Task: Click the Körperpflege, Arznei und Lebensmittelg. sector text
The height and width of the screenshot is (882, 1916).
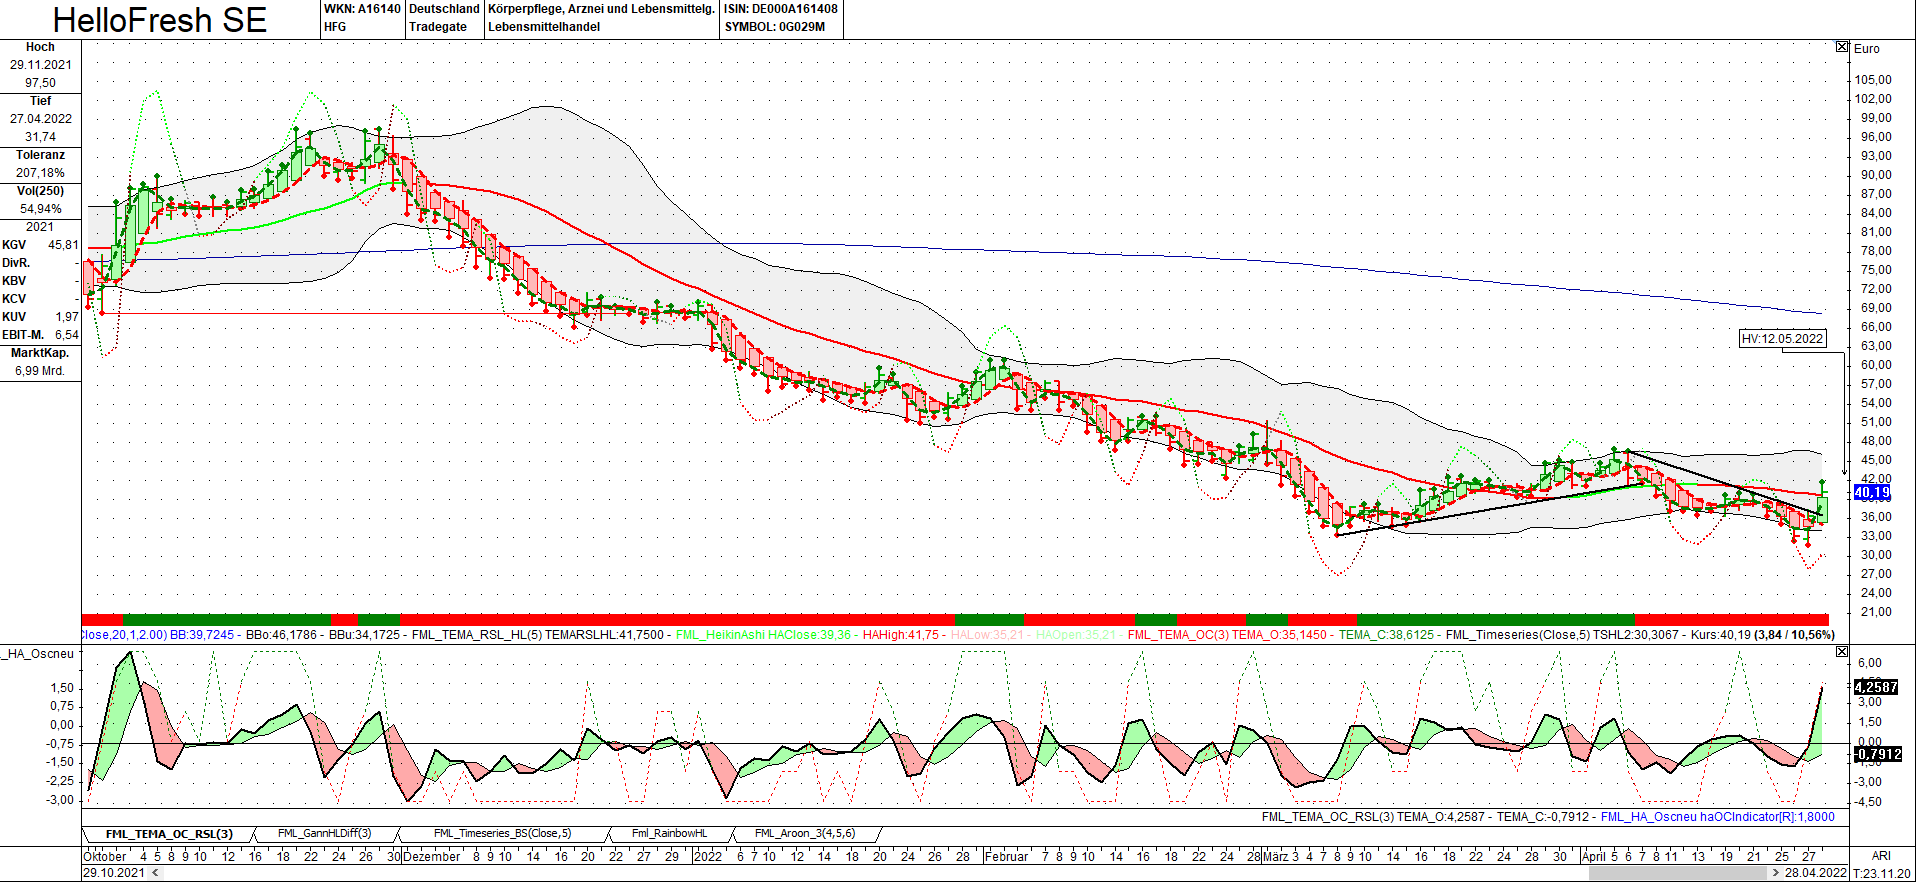Action: pyautogui.click(x=601, y=9)
